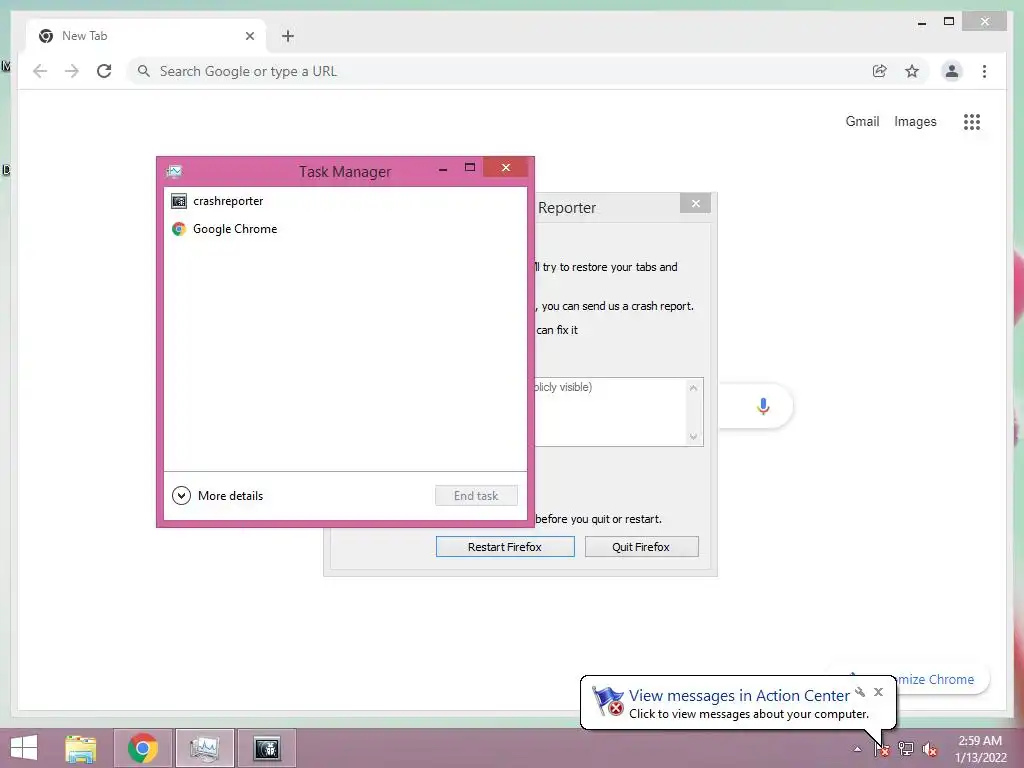This screenshot has height=768, width=1024.
Task: Open the Windows Start button
Action: click(x=24, y=748)
